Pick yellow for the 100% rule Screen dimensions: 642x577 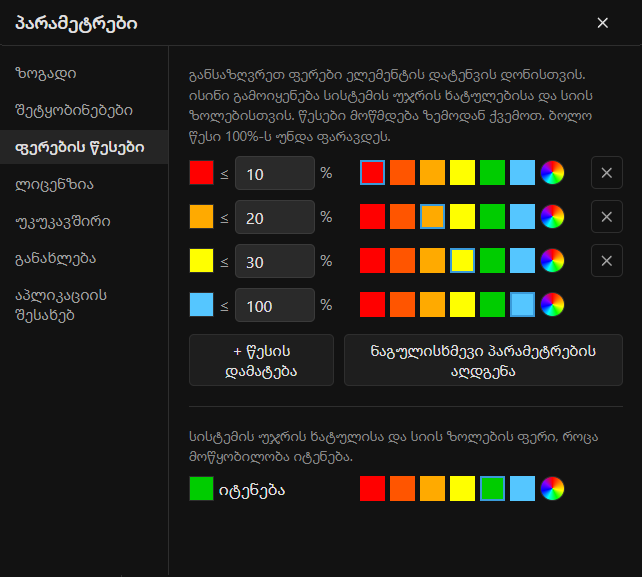462,305
